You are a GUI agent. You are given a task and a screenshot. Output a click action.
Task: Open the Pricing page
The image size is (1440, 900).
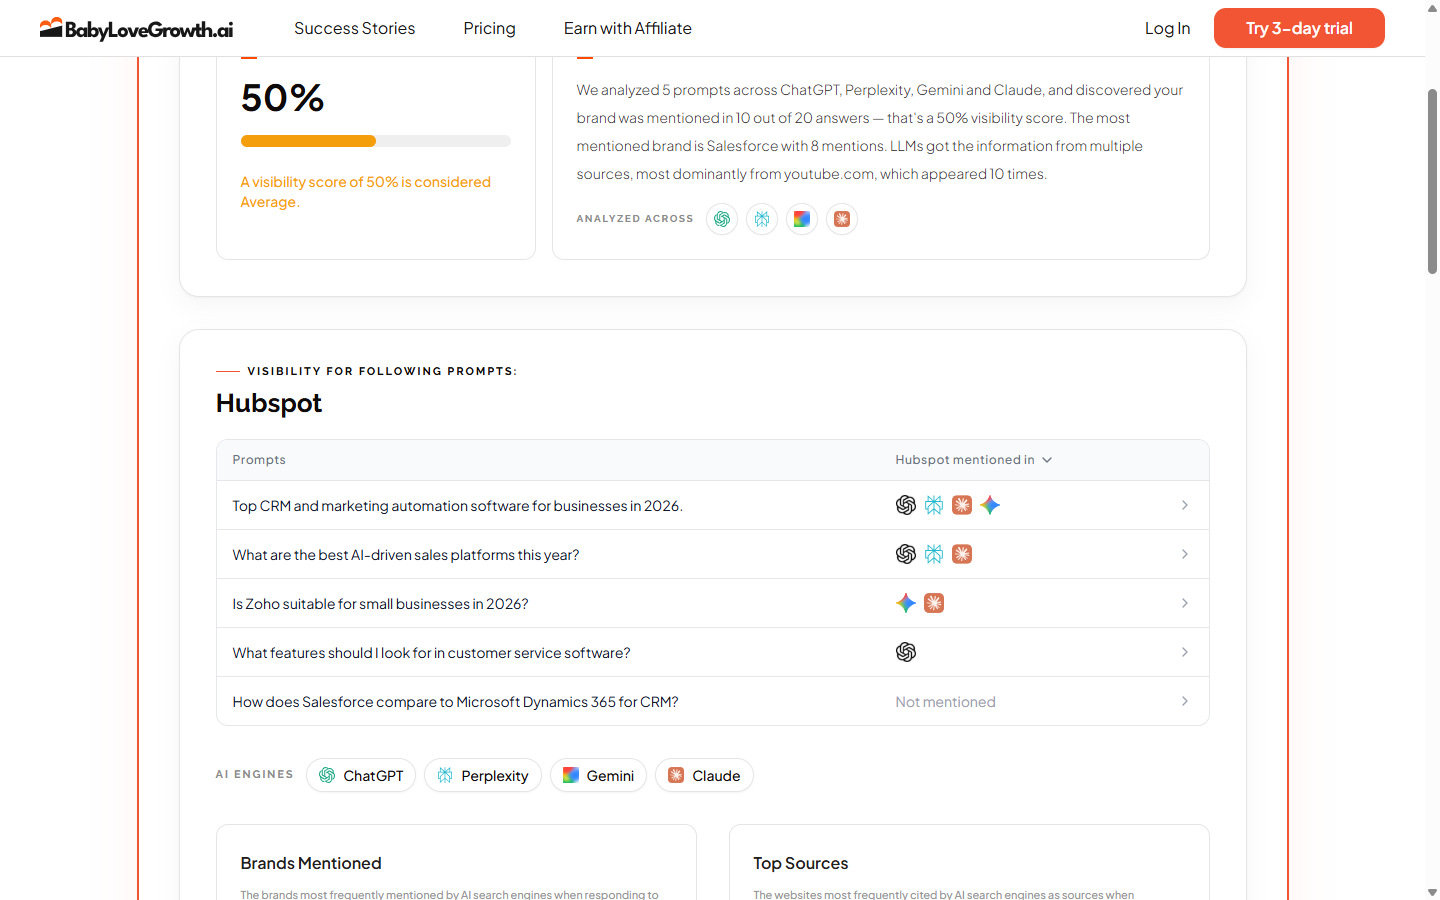489,28
